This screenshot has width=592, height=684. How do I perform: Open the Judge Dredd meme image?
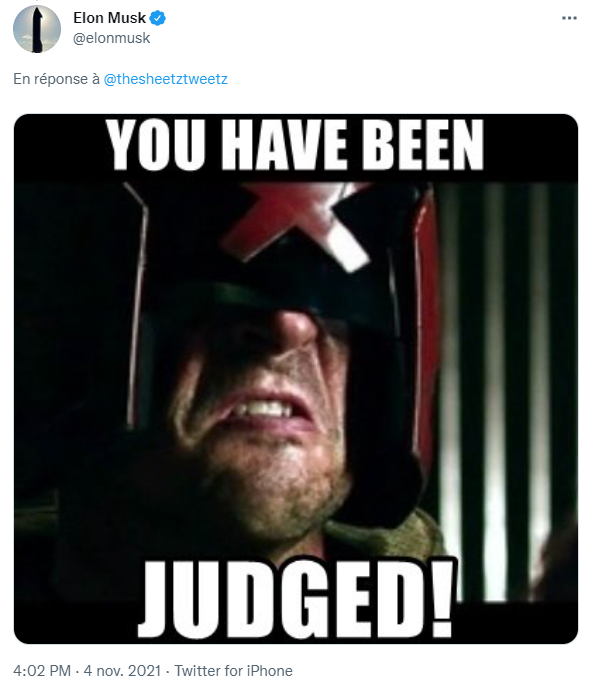click(296, 379)
